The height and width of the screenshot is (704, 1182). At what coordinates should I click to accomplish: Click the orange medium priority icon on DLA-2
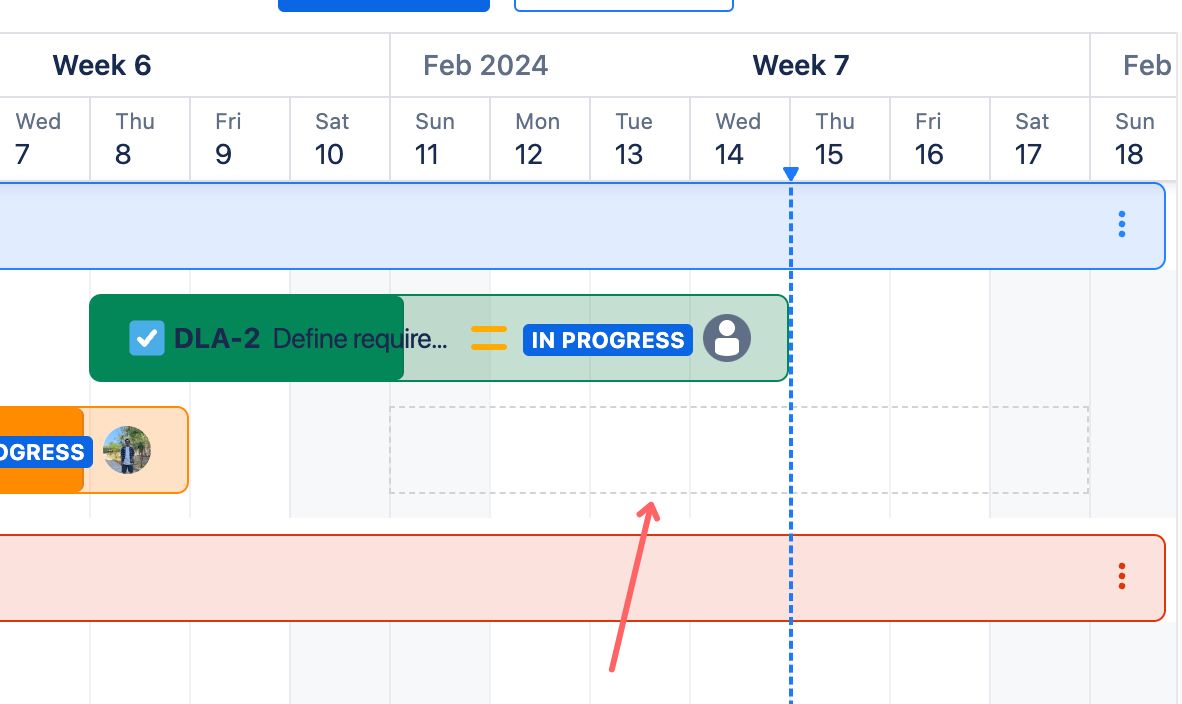(489, 338)
